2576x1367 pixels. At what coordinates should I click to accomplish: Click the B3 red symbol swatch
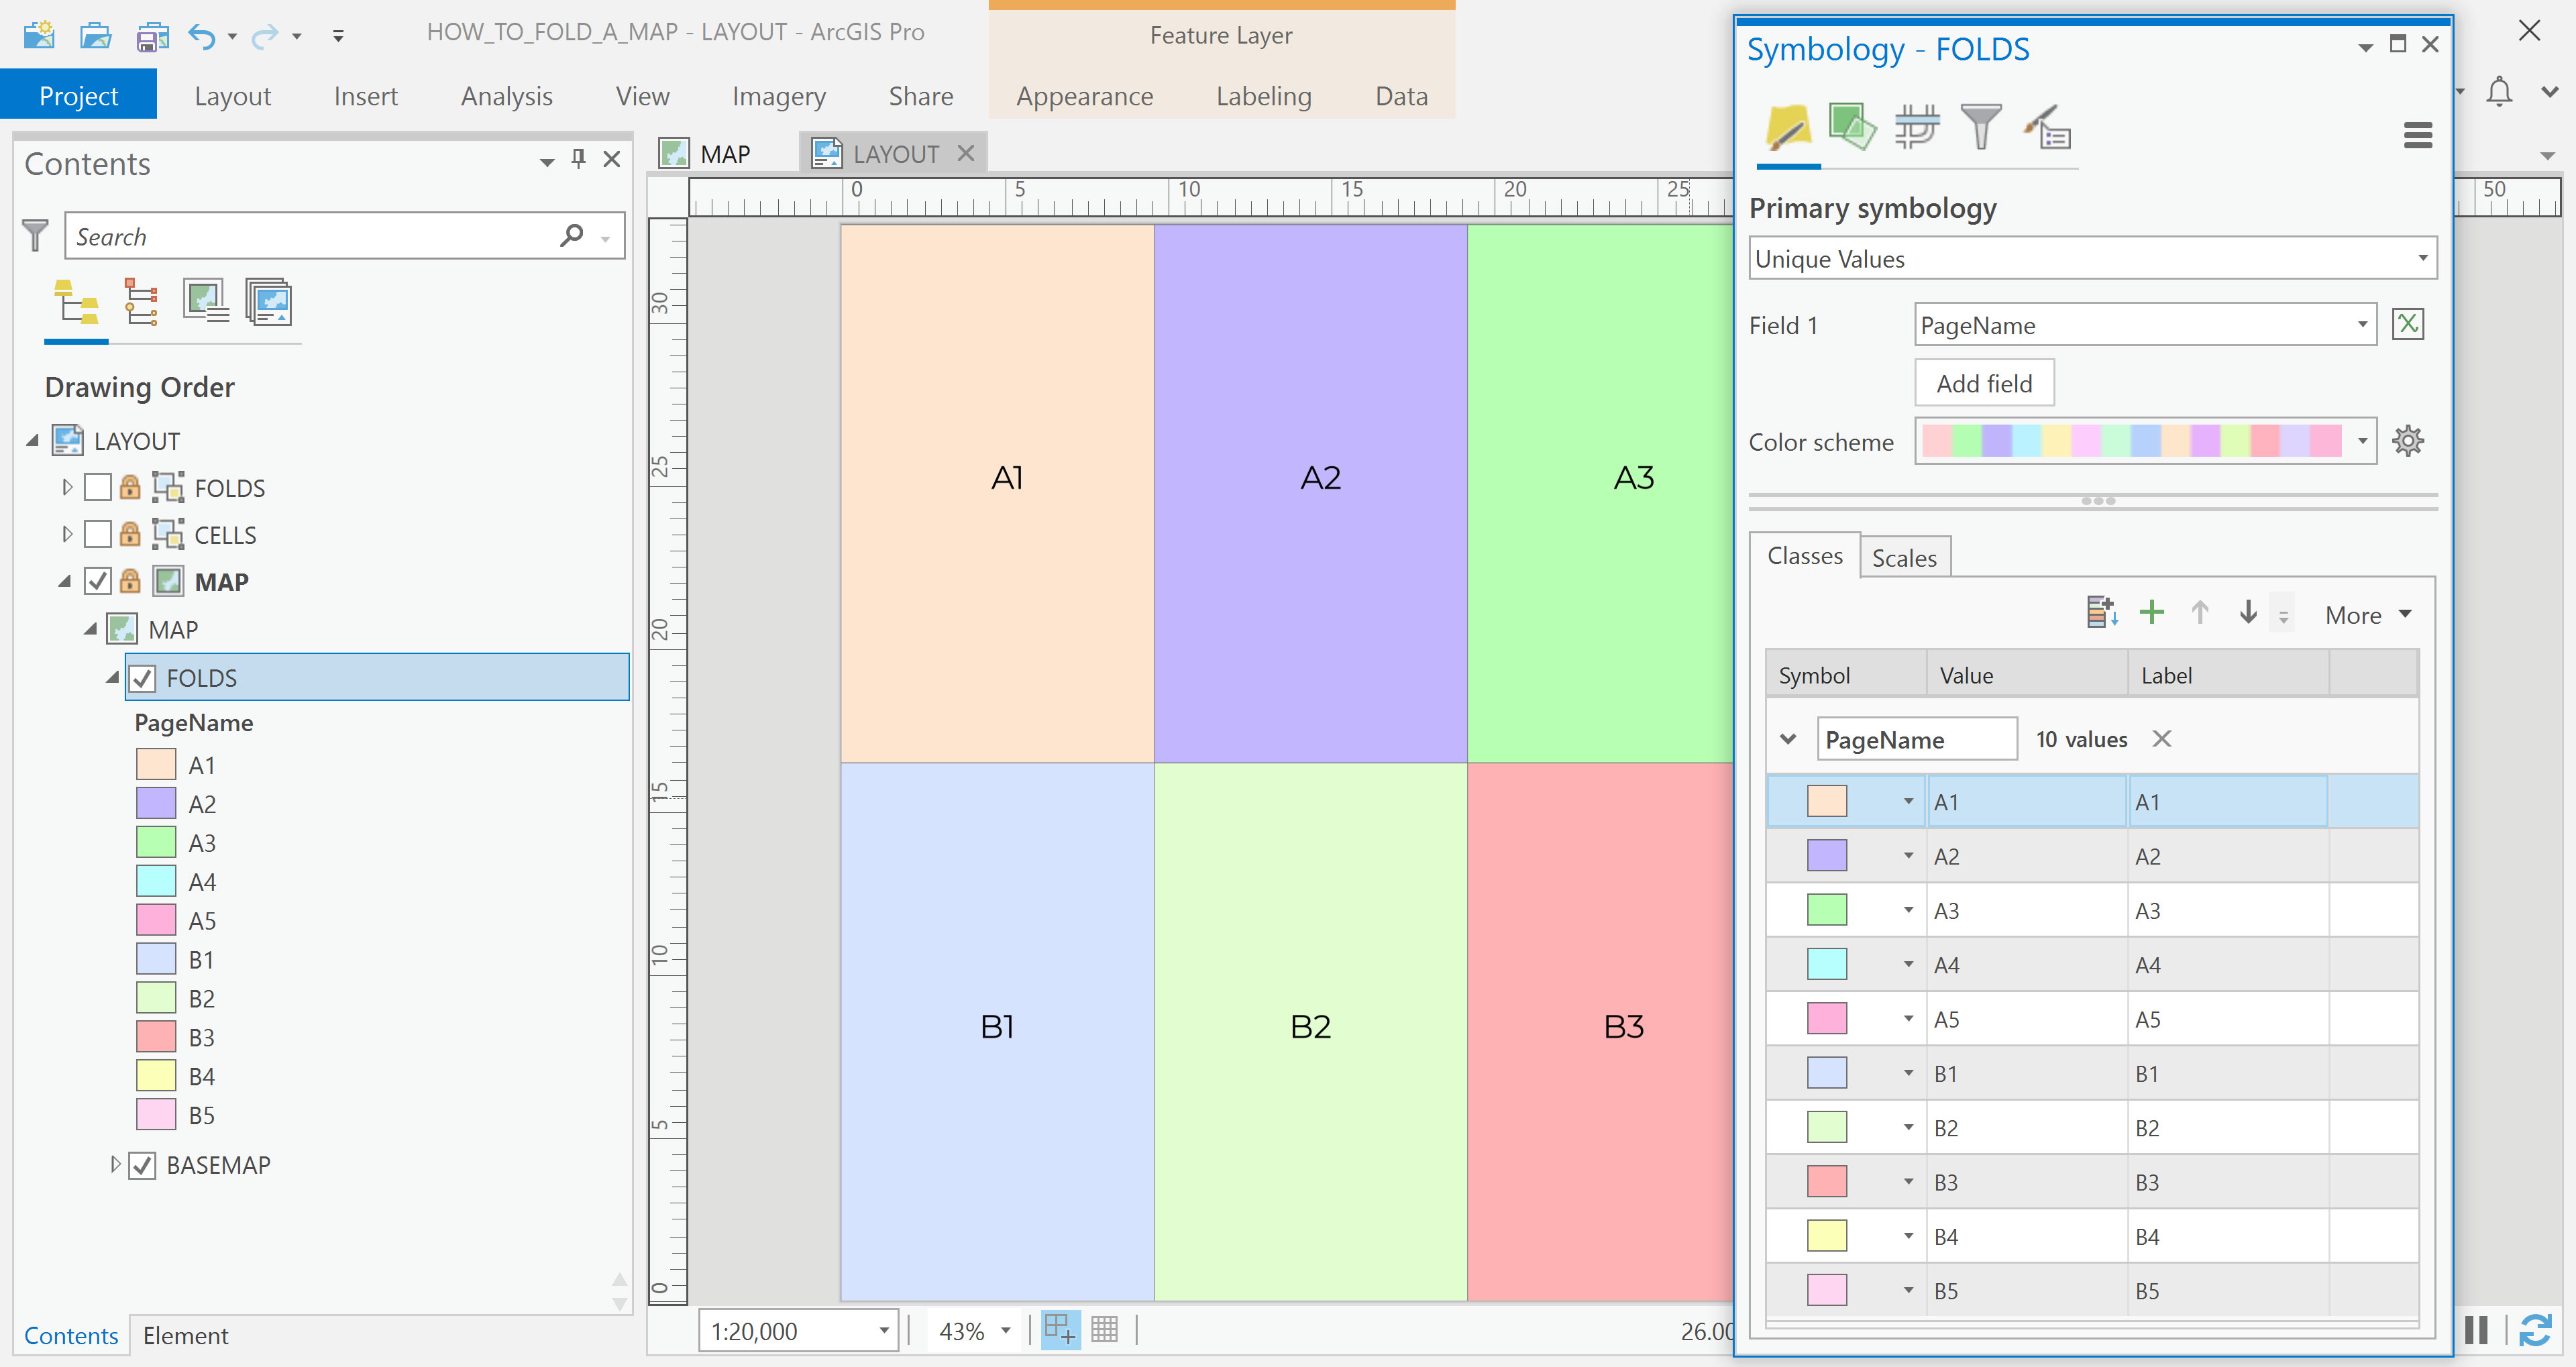[1826, 1181]
